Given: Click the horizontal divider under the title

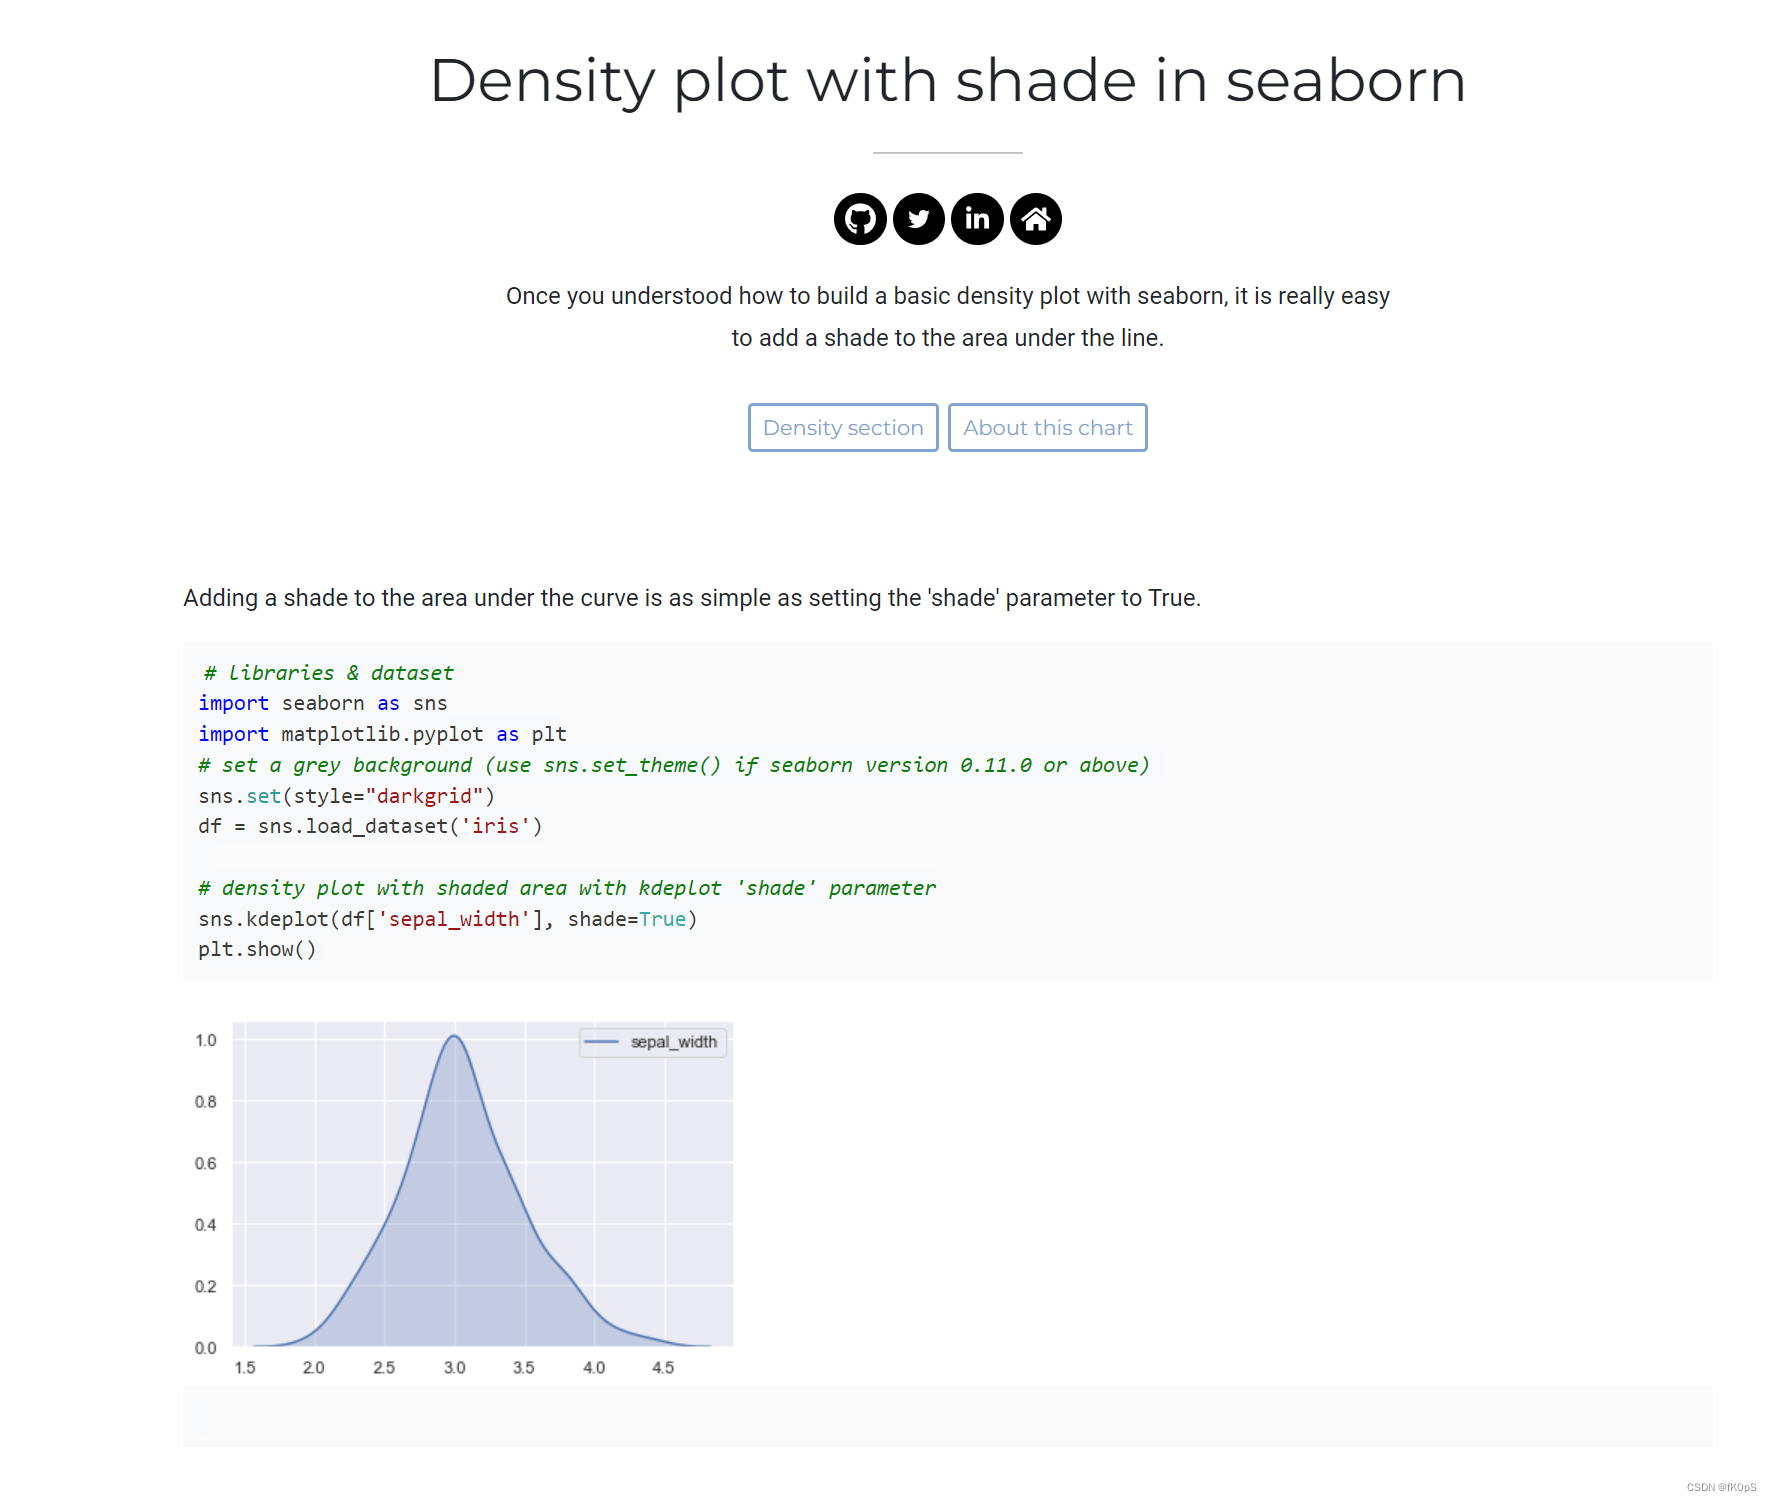Looking at the screenshot, I should click(947, 151).
